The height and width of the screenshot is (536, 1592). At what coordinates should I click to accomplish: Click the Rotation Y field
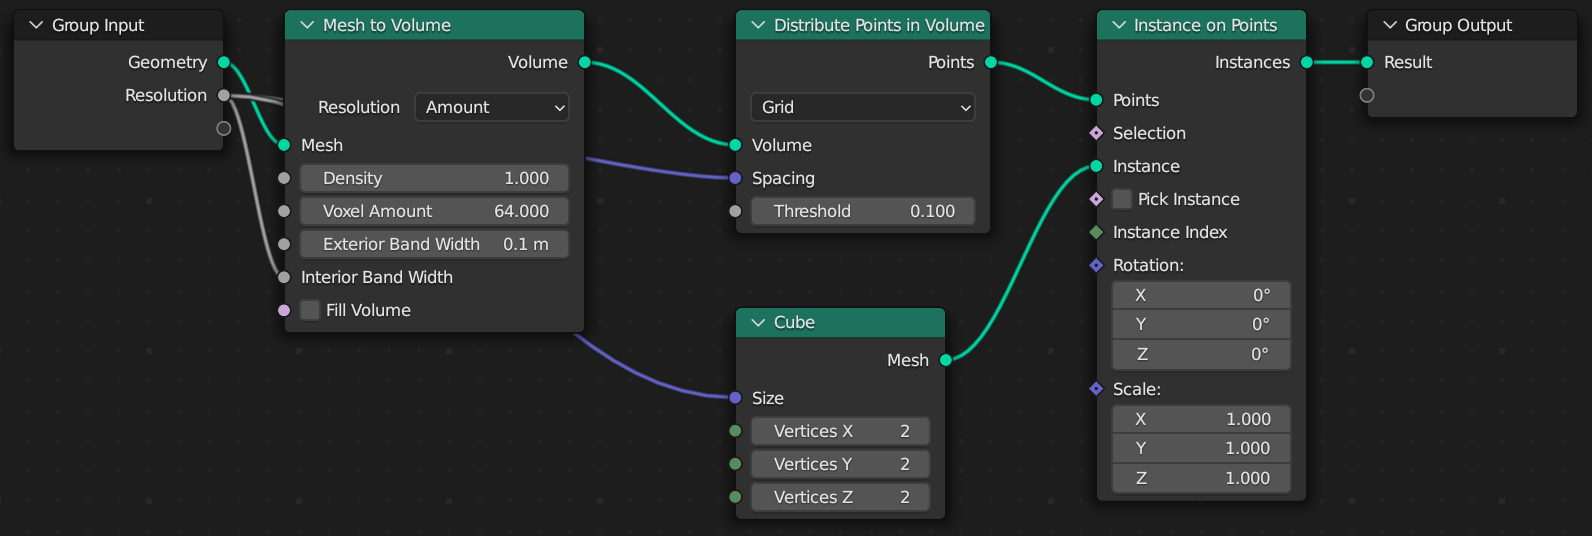1201,324
